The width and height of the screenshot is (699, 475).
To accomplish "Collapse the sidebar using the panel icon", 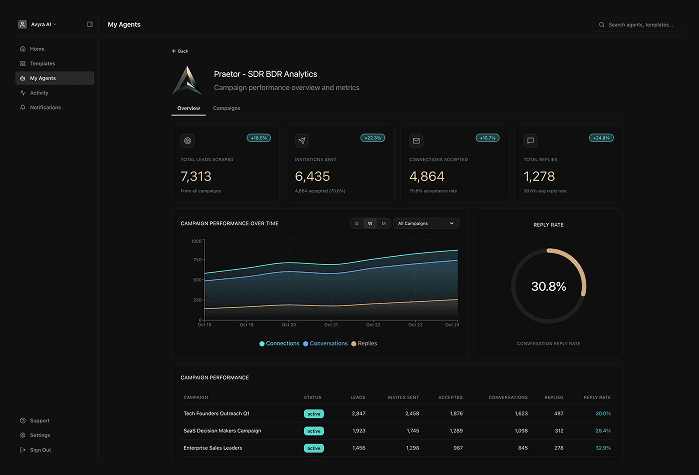I will coord(90,24).
